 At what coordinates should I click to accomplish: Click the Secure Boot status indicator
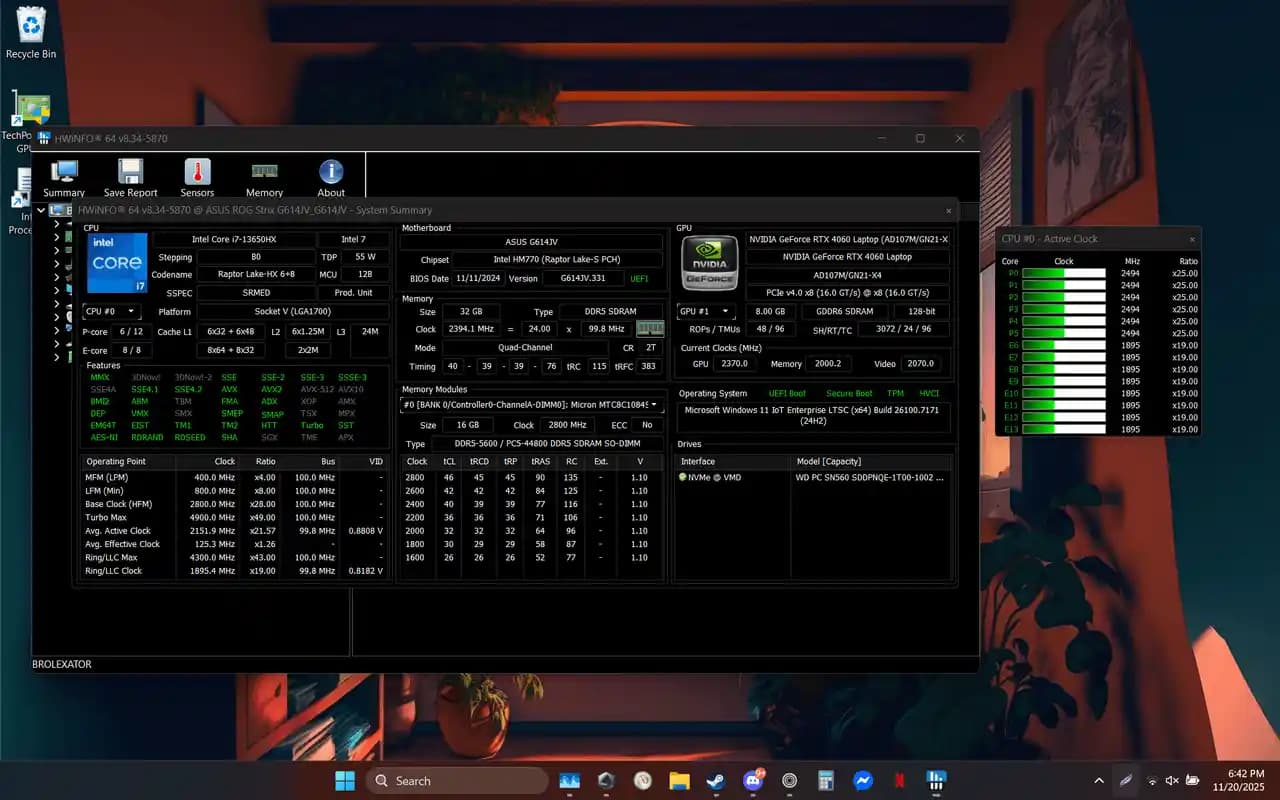pyautogui.click(x=849, y=393)
